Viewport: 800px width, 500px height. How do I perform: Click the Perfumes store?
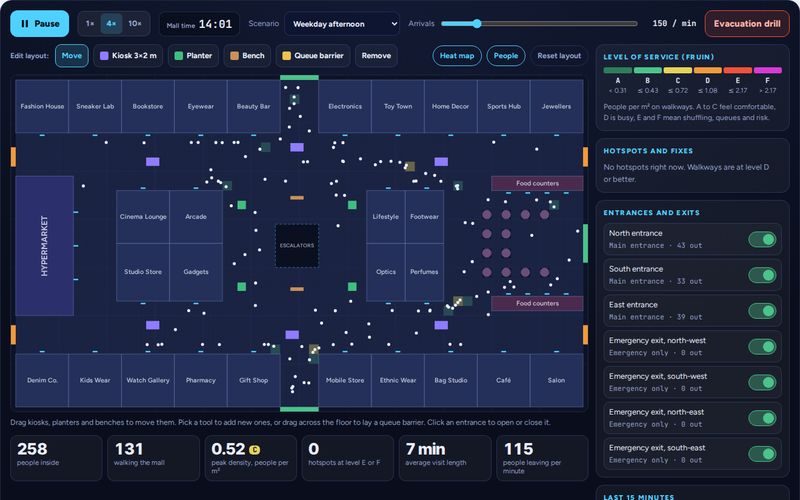click(424, 272)
